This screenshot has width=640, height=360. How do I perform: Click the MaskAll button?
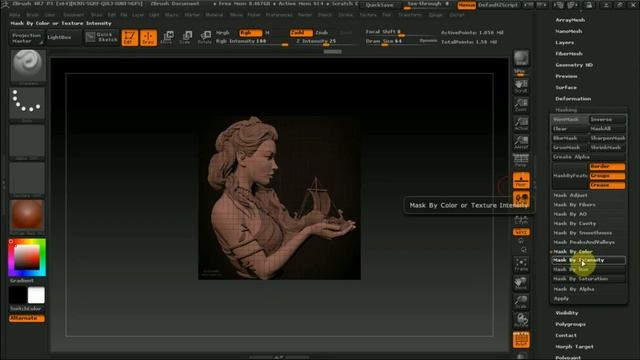coord(607,129)
